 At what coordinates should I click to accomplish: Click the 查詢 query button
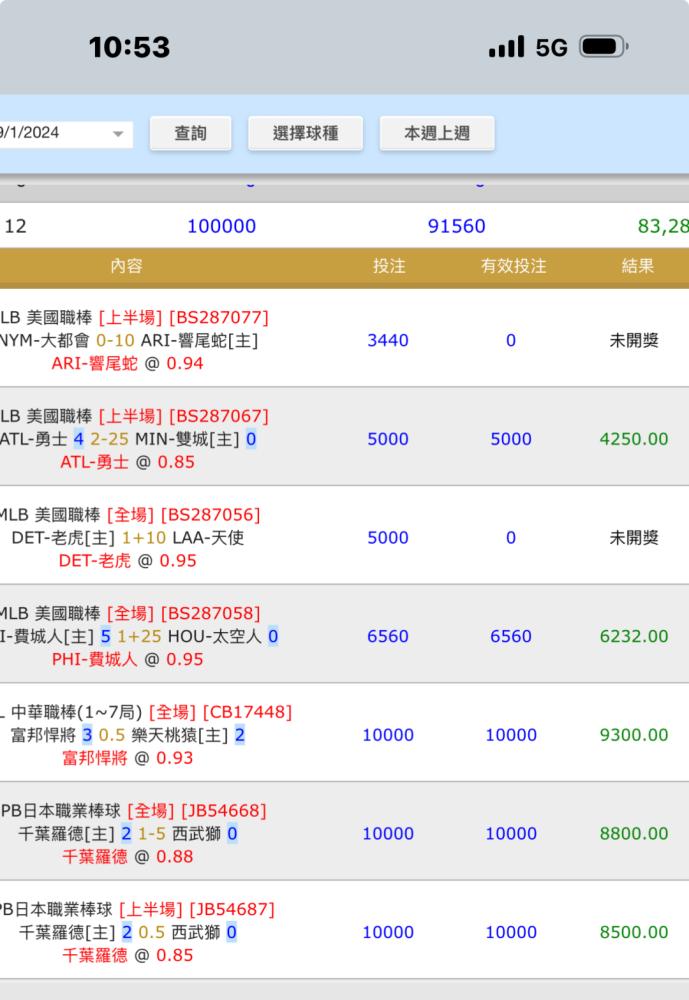coord(191,133)
